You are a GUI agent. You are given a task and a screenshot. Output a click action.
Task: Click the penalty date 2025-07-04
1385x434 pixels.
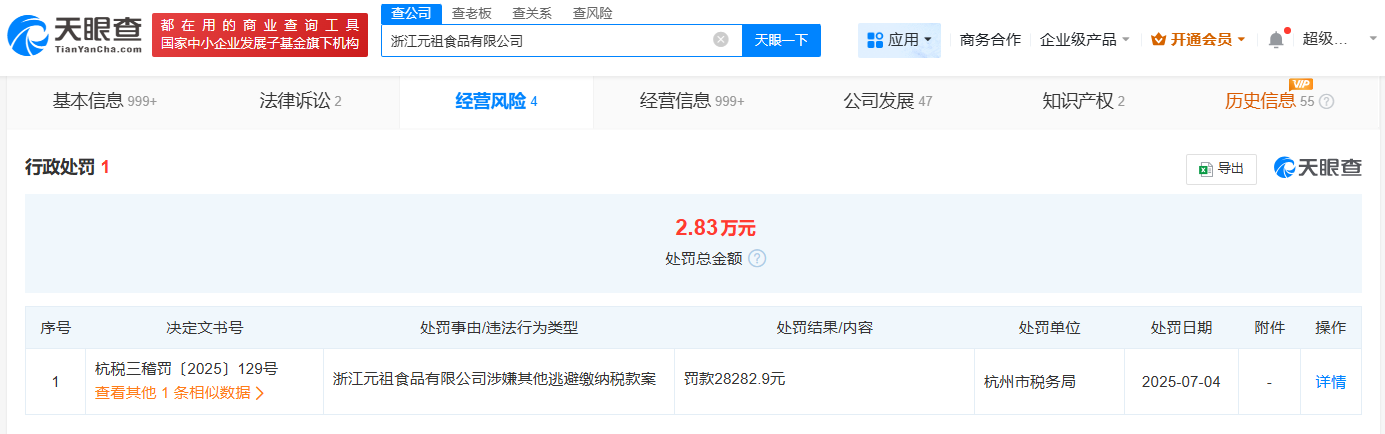point(1181,381)
